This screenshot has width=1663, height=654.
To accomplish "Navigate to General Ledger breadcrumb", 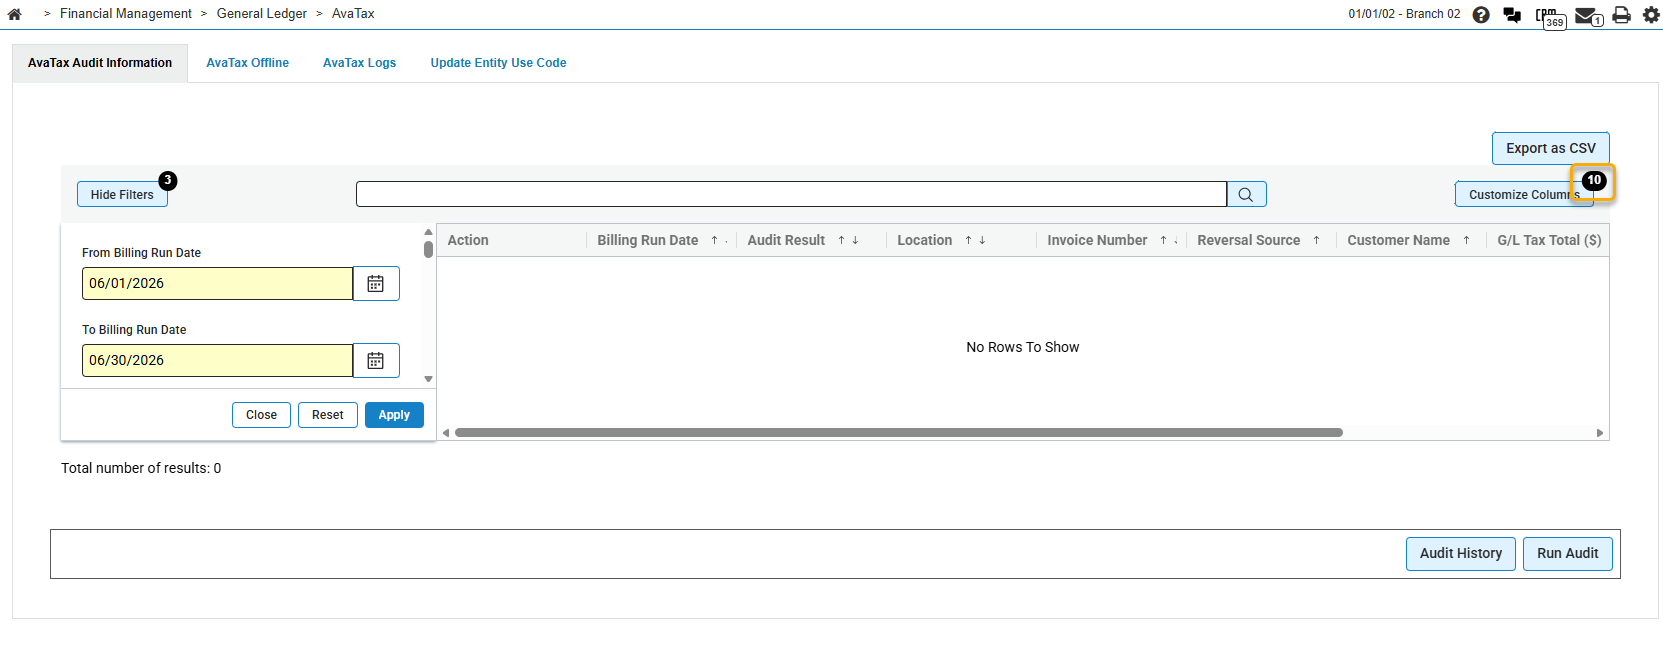I will pyautogui.click(x=262, y=14).
